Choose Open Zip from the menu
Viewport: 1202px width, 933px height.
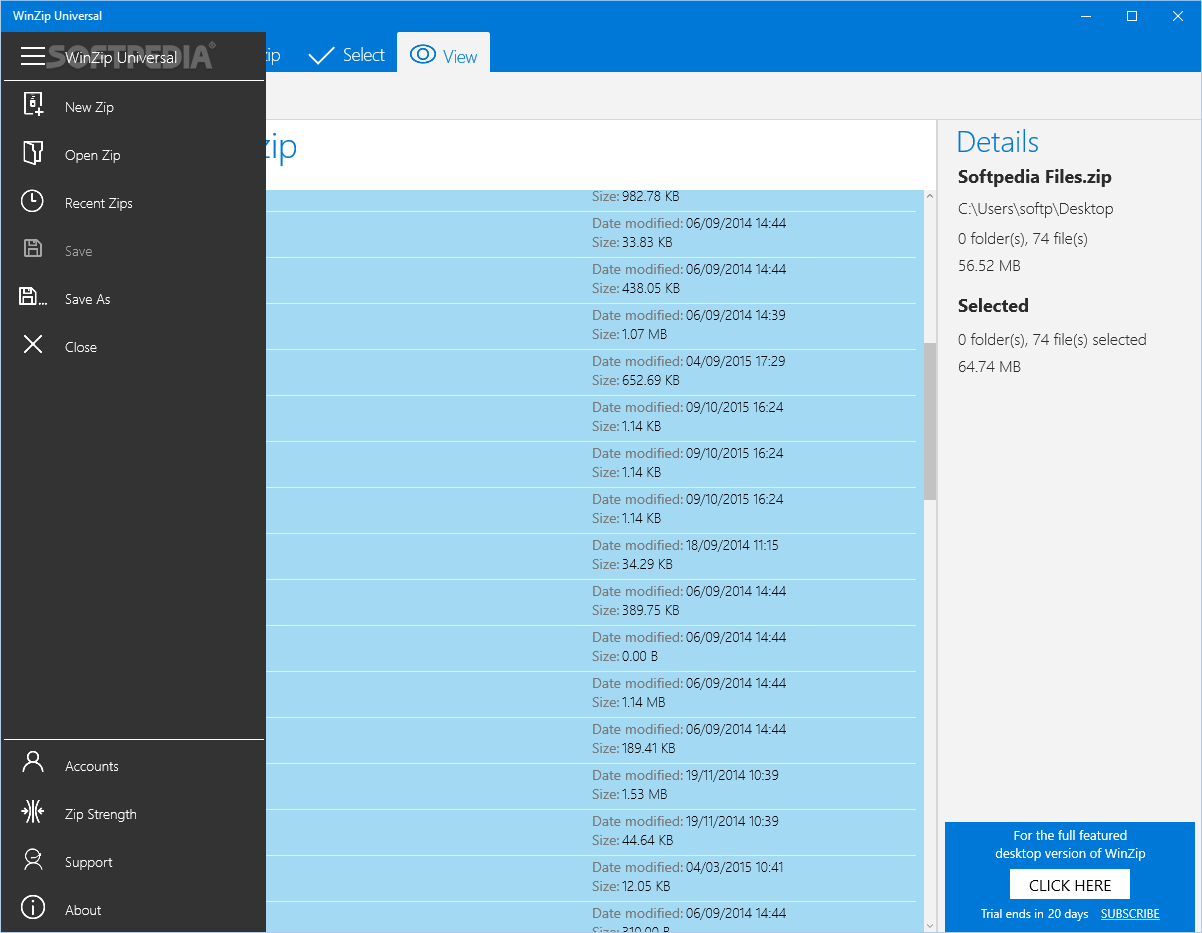pos(133,154)
